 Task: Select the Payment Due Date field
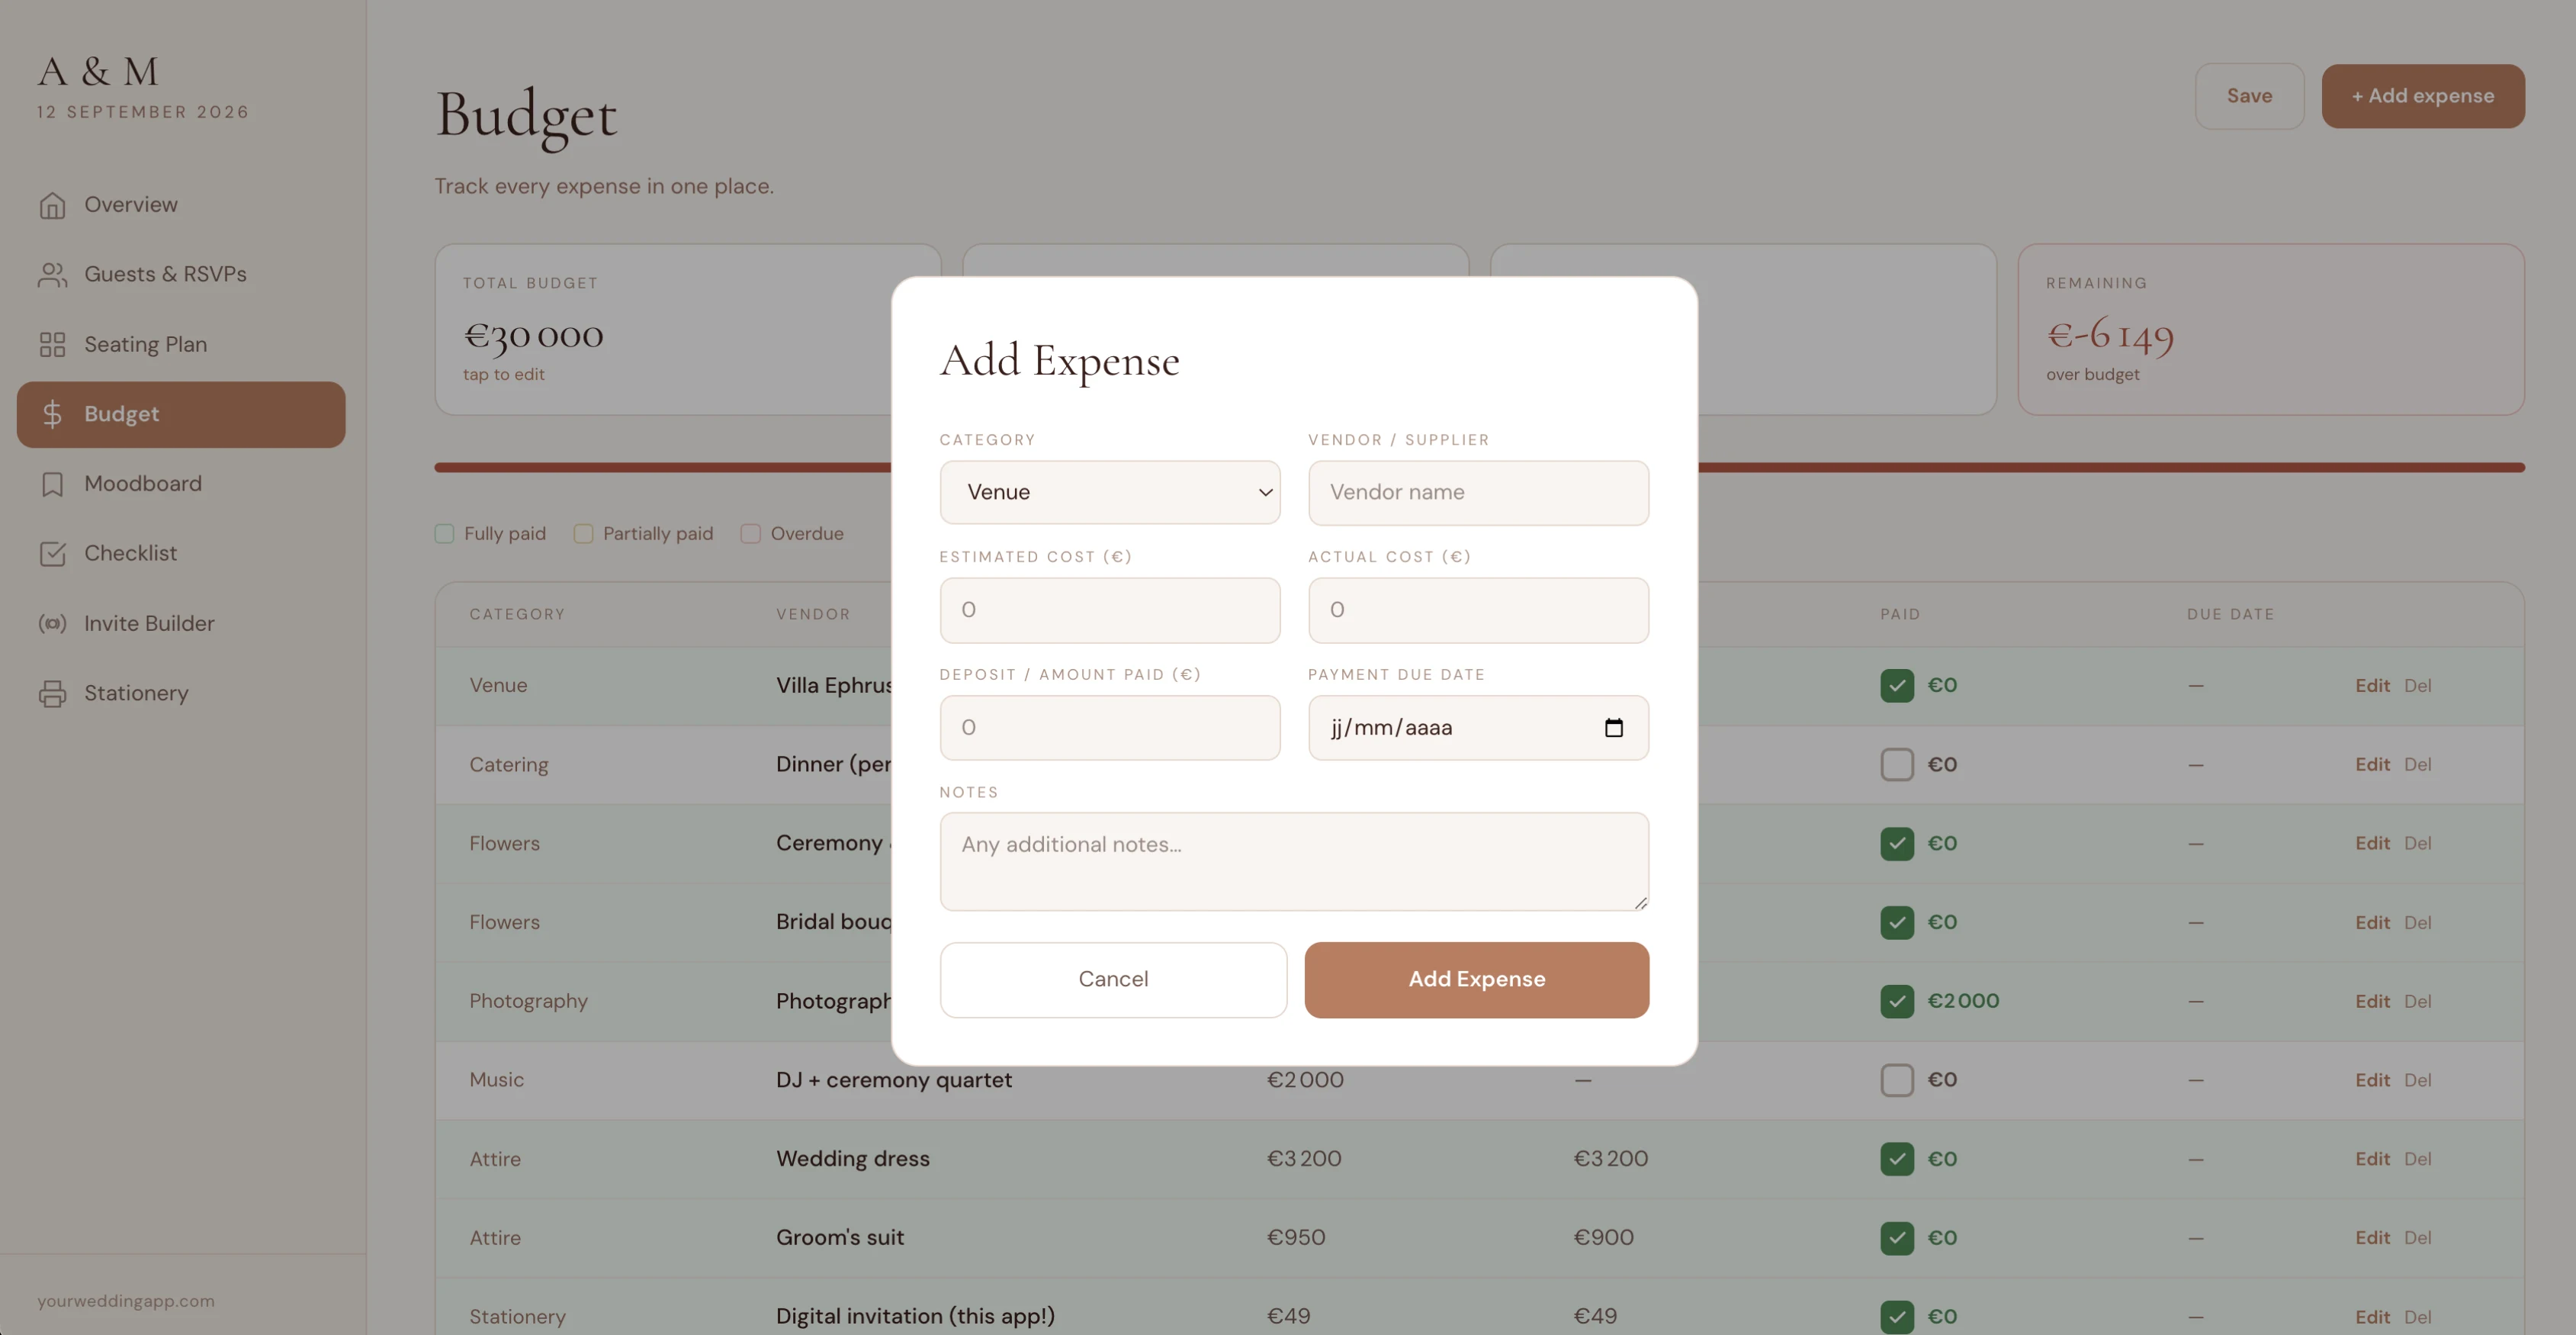pyautogui.click(x=1478, y=727)
